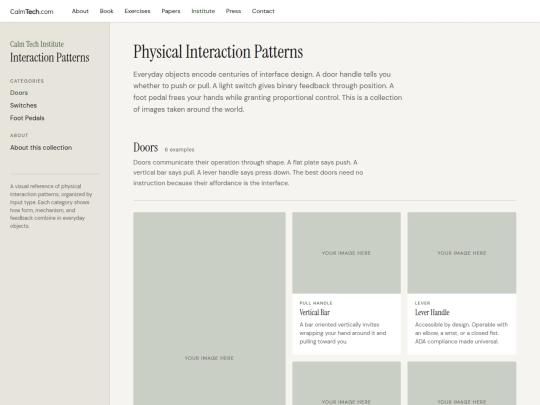Select the Institute nav item
The image size is (540, 405).
coord(203,11)
